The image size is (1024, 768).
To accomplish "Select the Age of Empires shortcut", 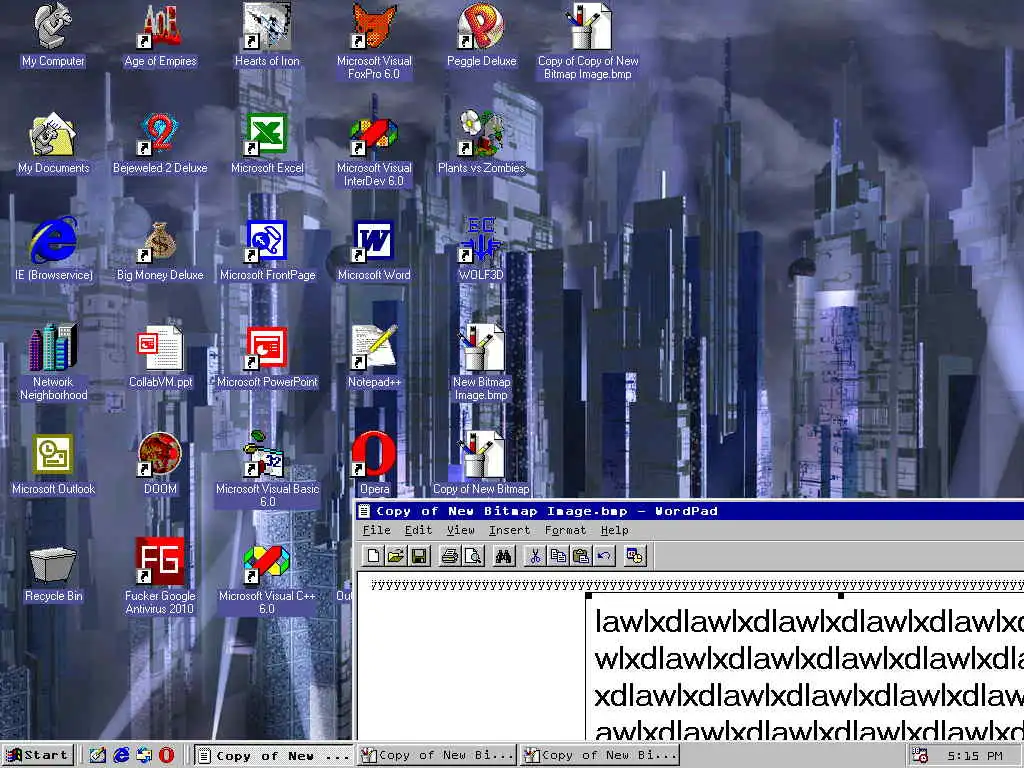I will tap(161, 34).
